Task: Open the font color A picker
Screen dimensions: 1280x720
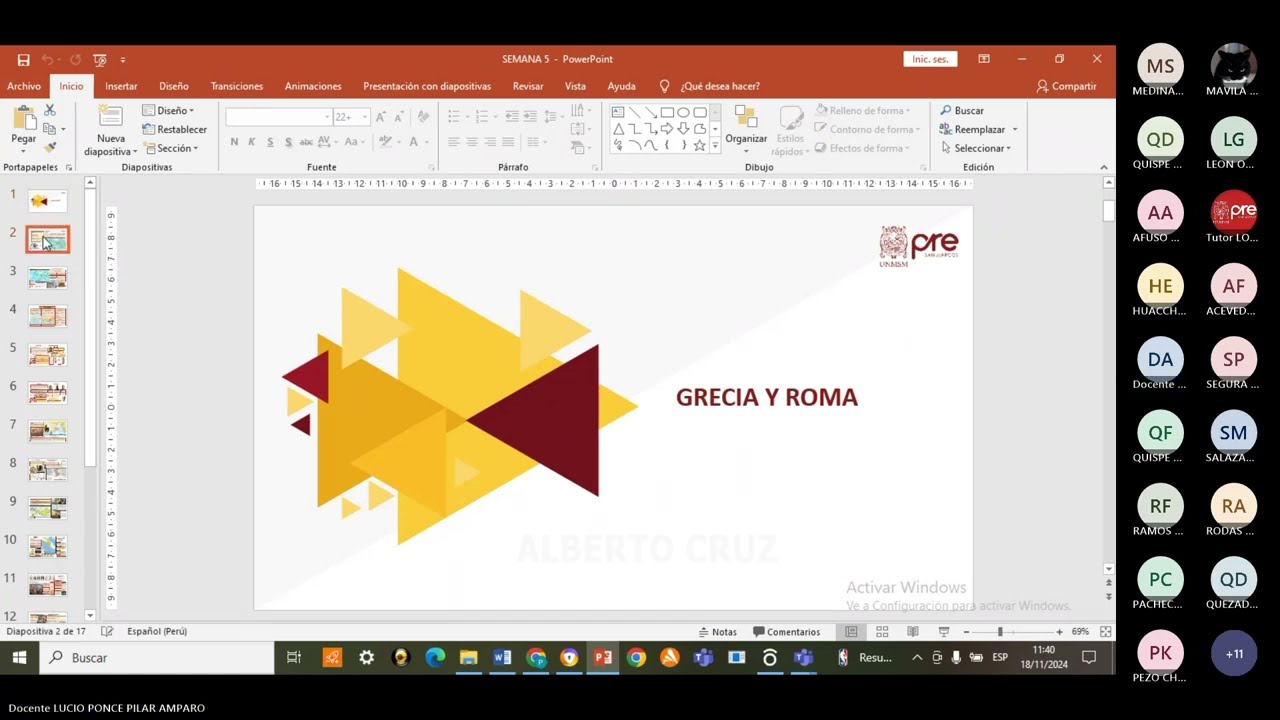Action: point(416,142)
